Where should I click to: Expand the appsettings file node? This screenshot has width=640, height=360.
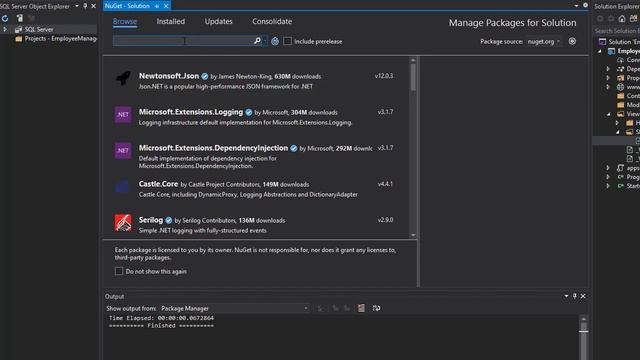(608, 168)
